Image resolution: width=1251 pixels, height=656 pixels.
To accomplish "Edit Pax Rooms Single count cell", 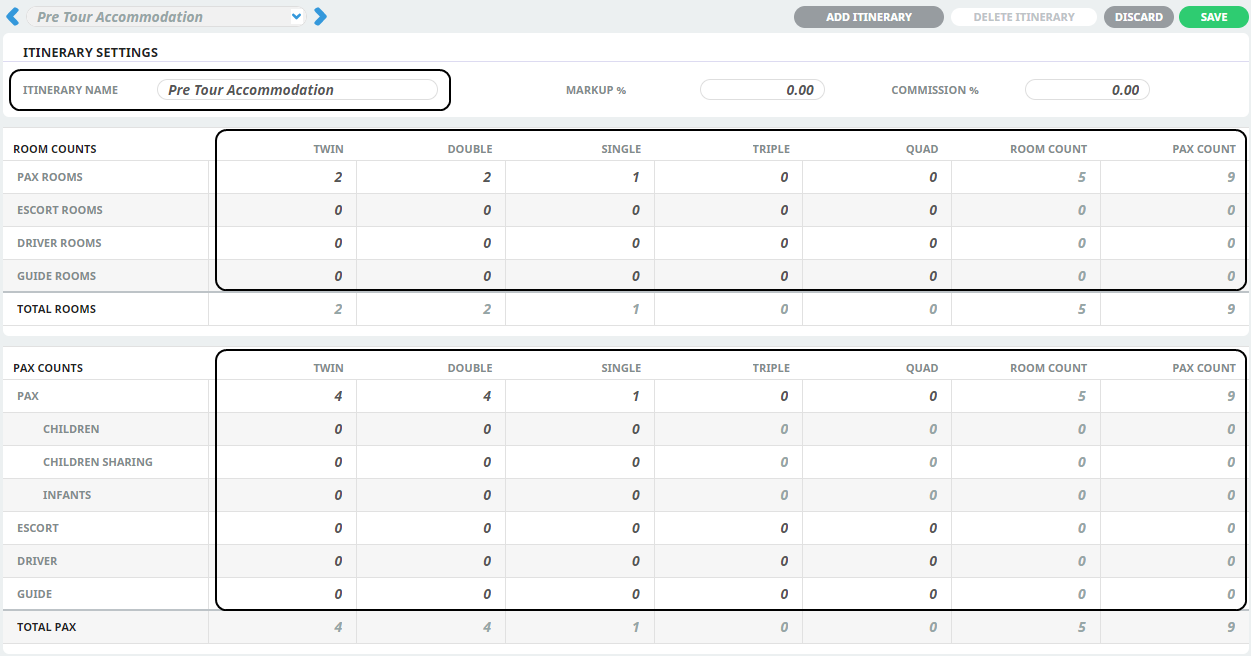I will click(580, 177).
